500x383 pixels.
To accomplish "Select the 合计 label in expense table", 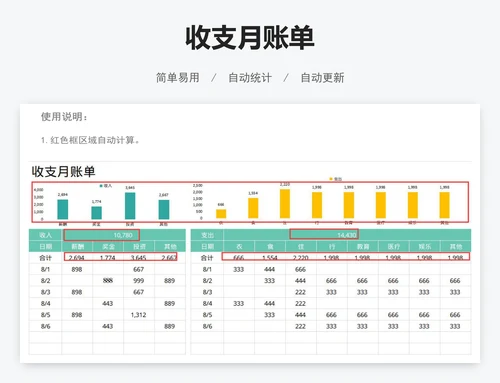I will click(x=207, y=258).
